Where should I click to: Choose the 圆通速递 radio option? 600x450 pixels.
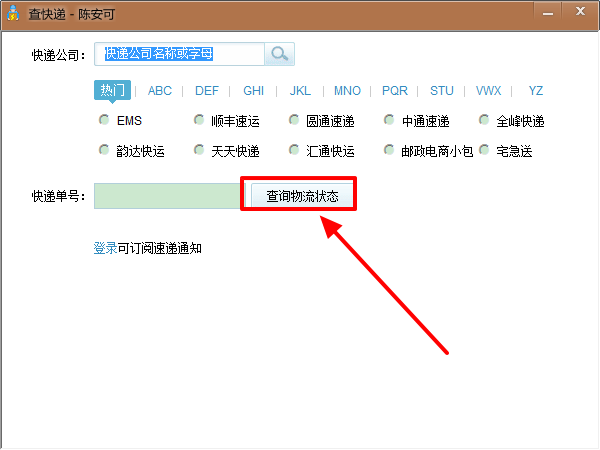coord(294,120)
